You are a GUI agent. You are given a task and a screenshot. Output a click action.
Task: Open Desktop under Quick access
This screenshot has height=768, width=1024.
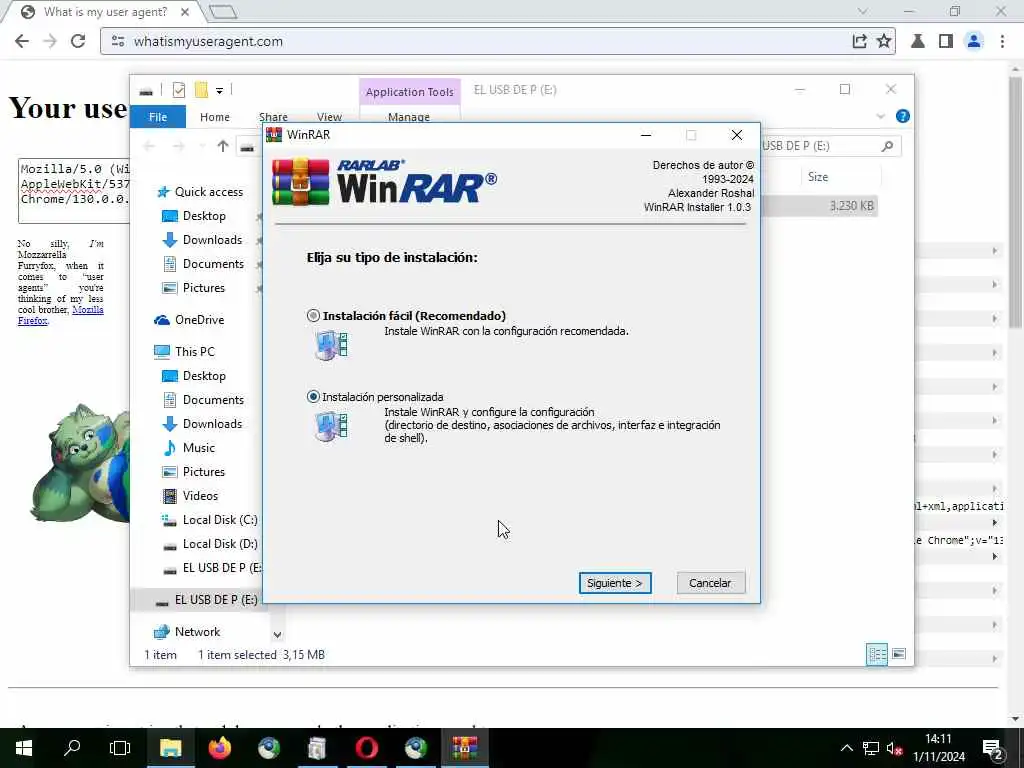point(204,216)
